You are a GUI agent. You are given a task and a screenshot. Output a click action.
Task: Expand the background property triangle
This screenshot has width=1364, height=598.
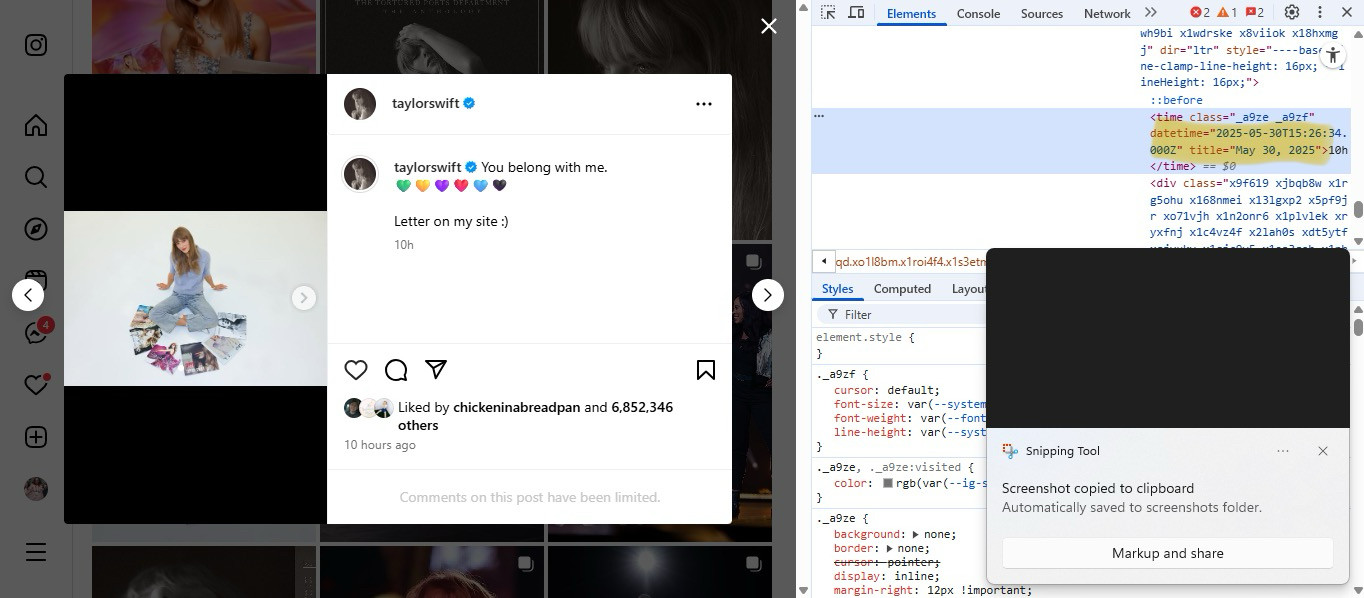click(915, 534)
